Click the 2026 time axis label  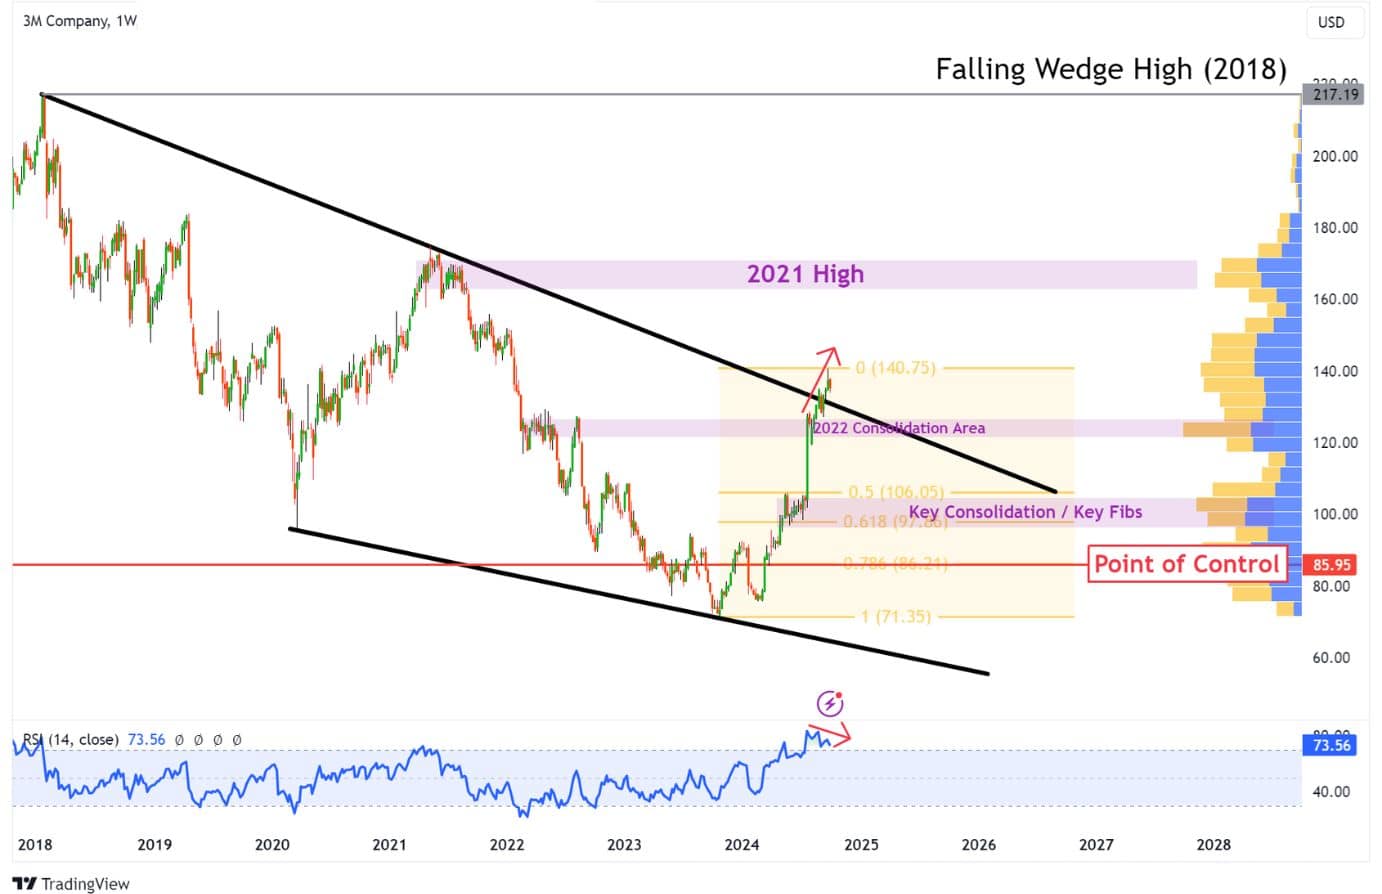(979, 844)
